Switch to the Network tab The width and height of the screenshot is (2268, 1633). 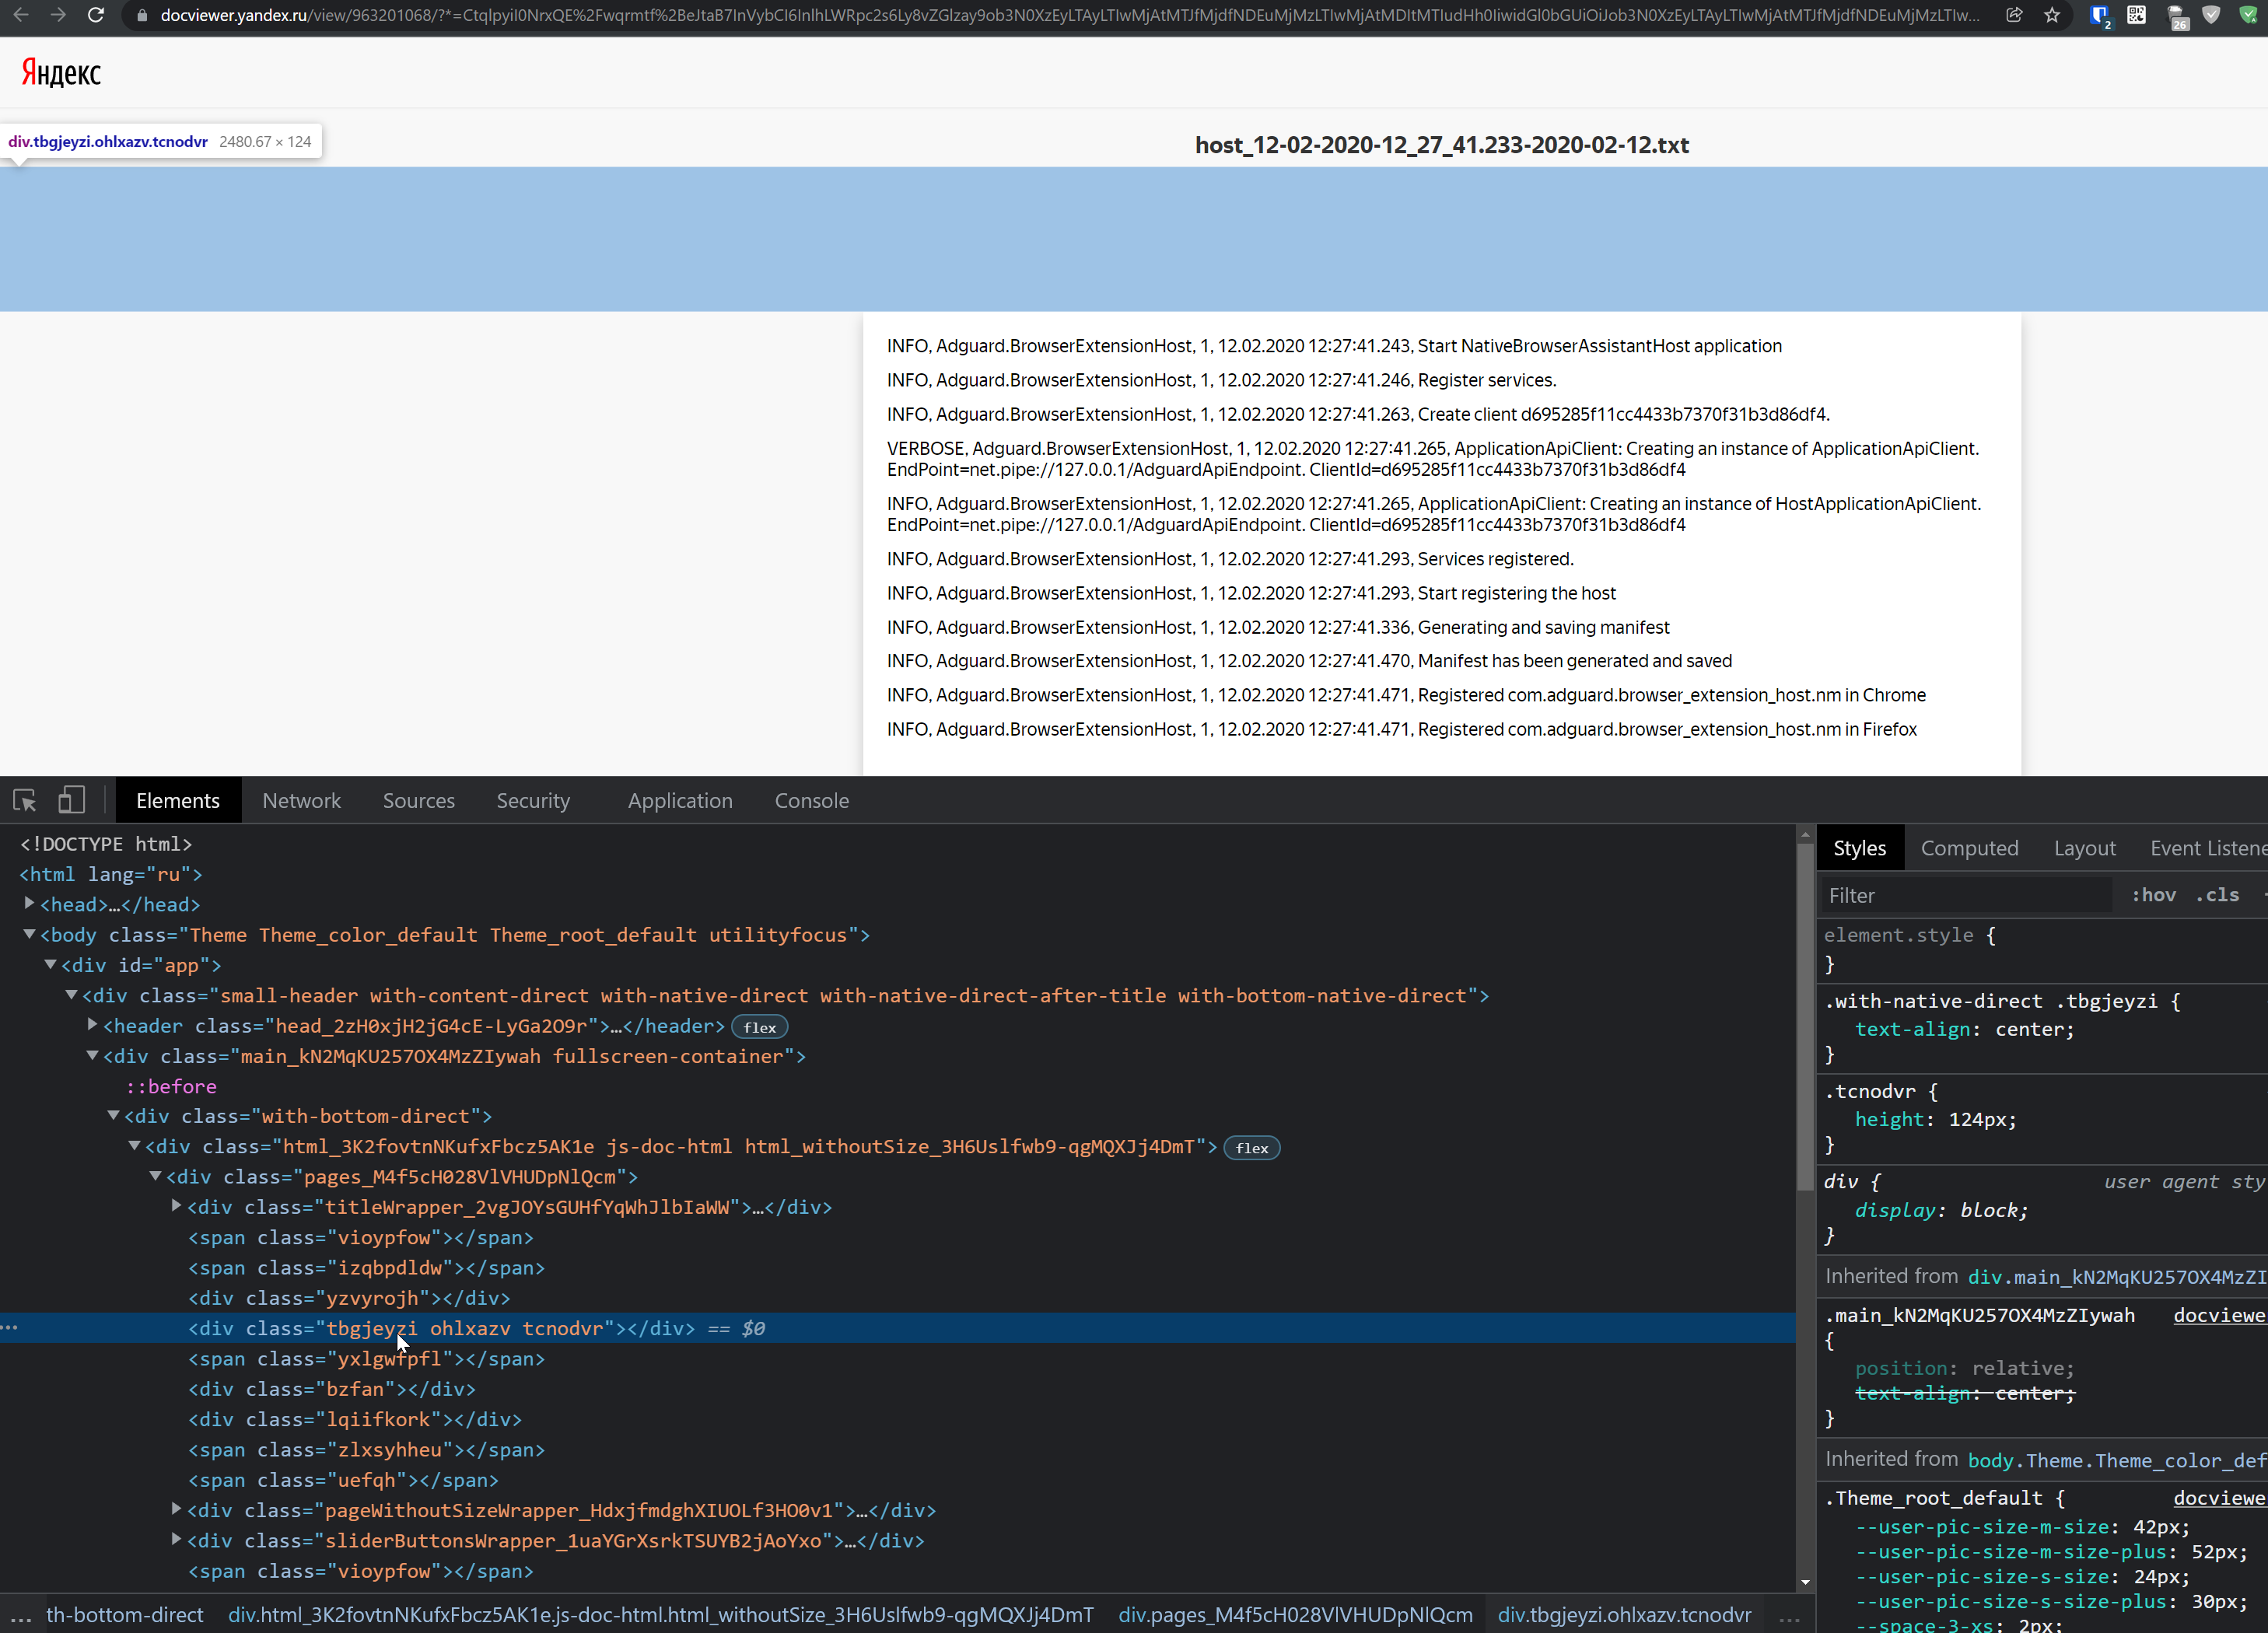click(302, 800)
